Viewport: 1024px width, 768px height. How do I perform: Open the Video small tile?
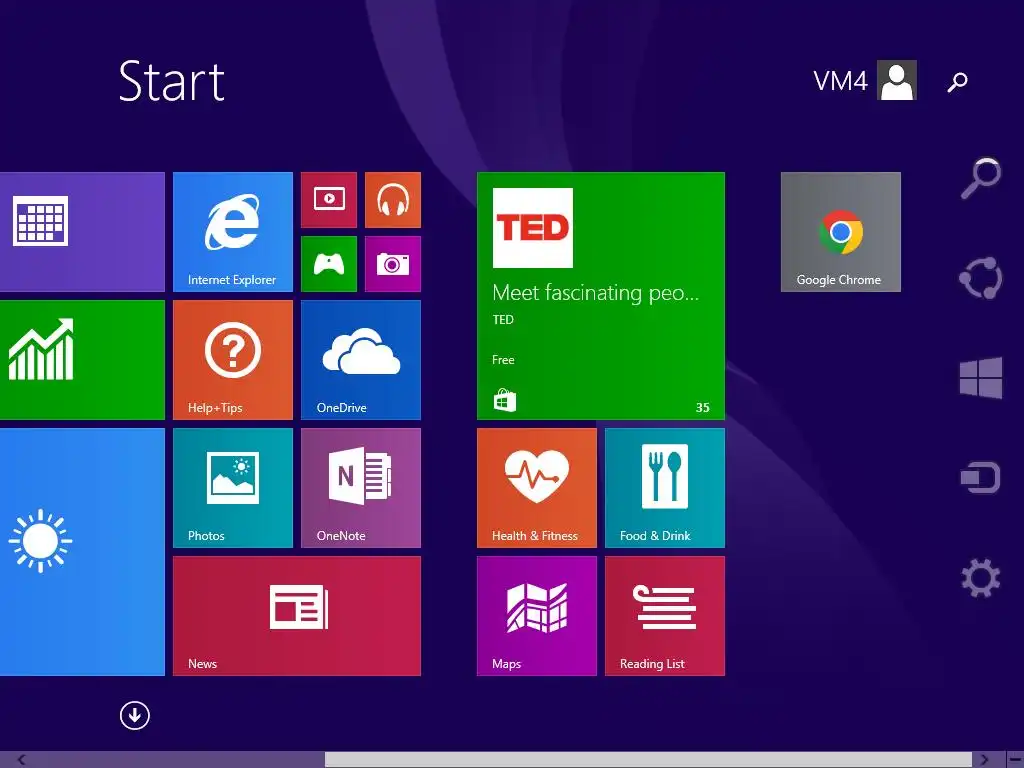pyautogui.click(x=329, y=200)
